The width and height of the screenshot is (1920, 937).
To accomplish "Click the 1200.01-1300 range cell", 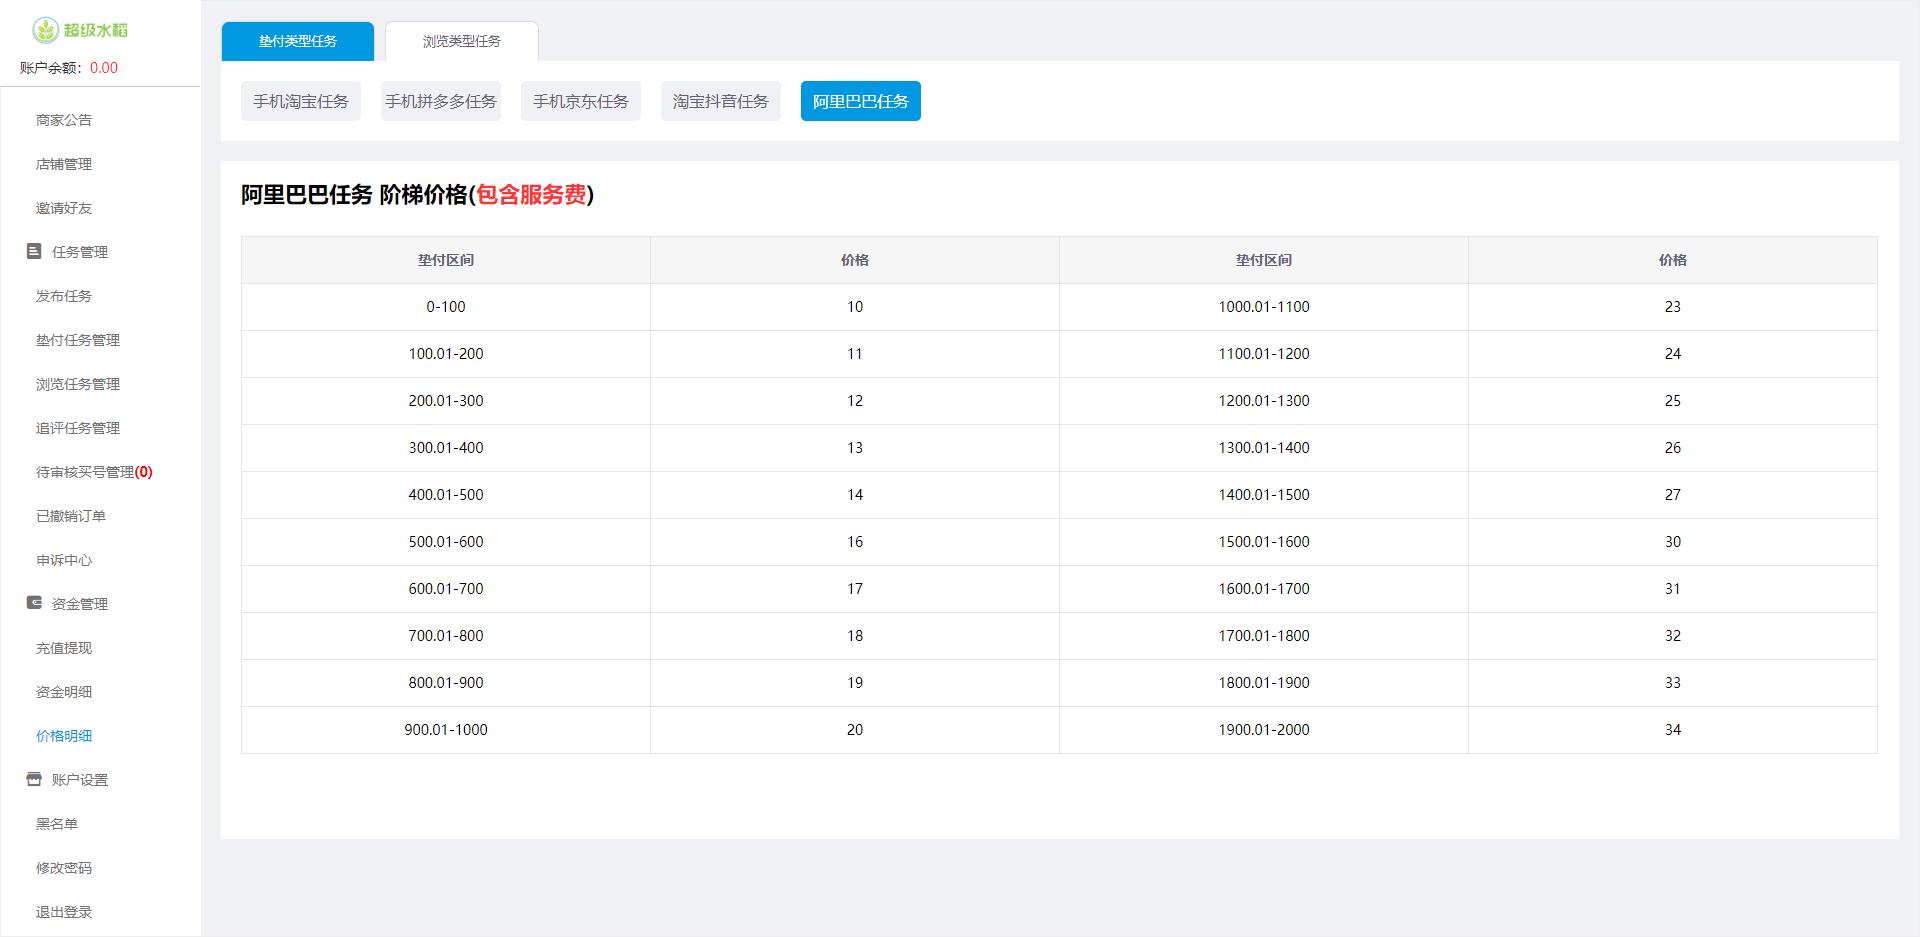I will [x=1264, y=401].
